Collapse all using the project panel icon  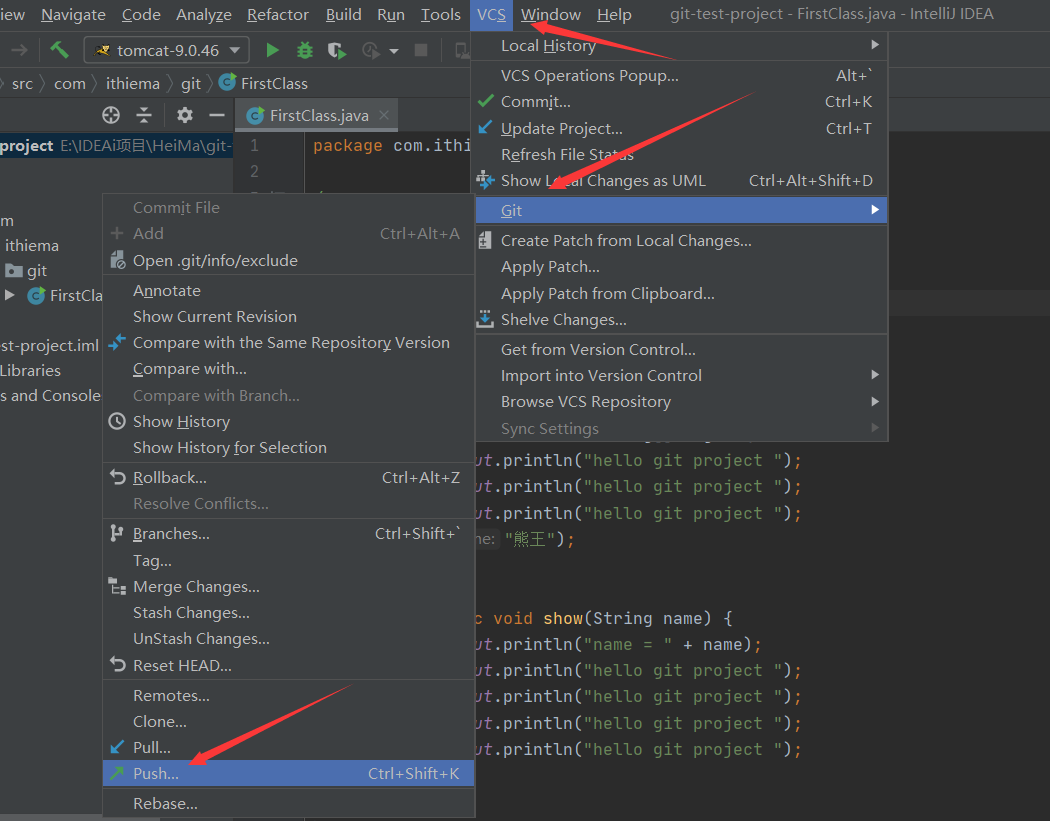click(x=144, y=115)
